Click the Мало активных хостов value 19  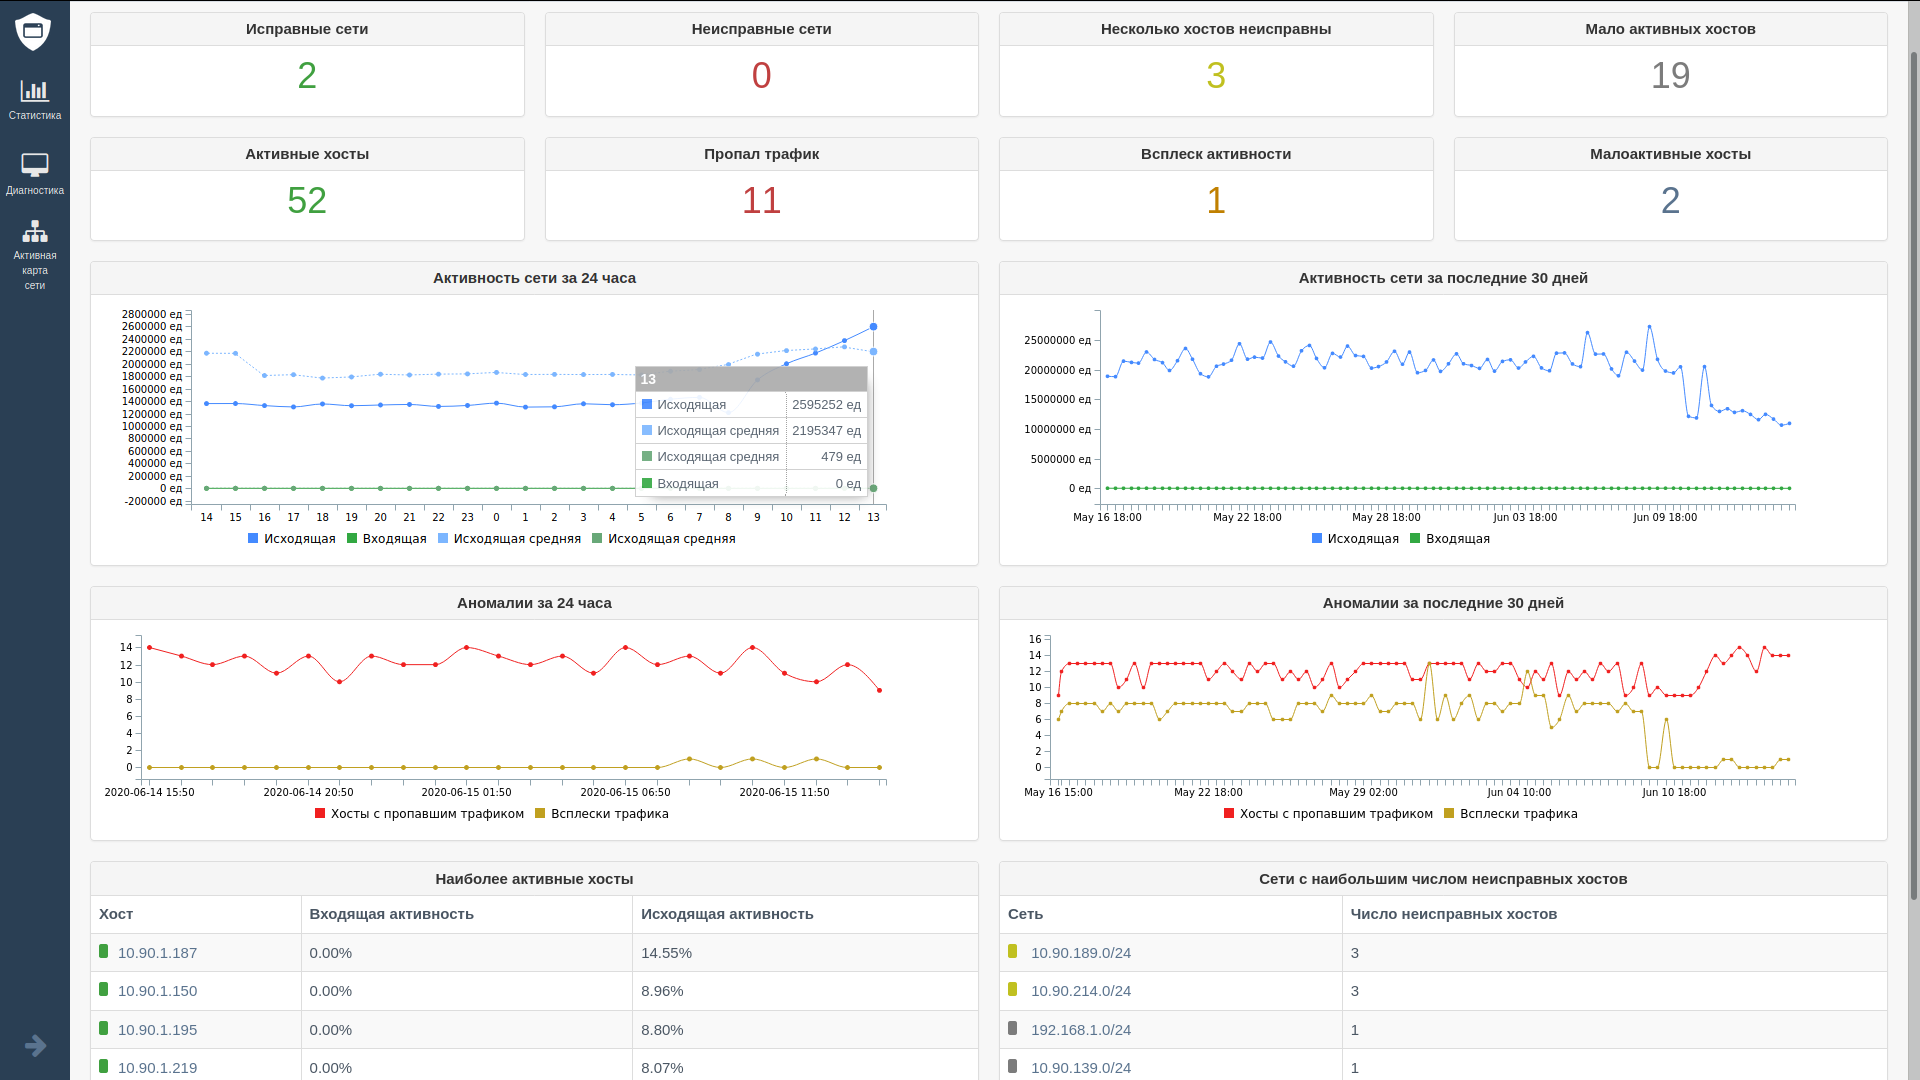coord(1670,76)
